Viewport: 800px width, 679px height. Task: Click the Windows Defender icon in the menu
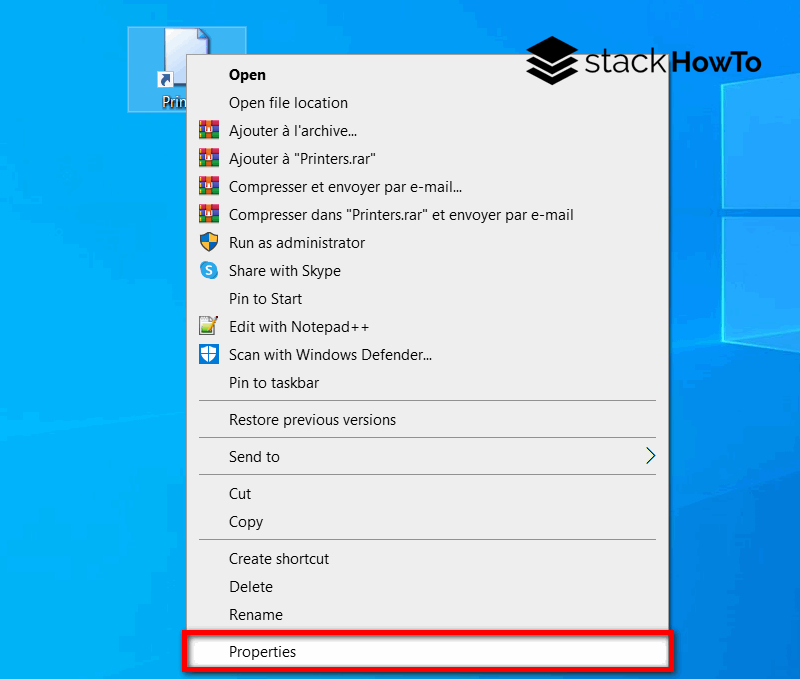pos(209,354)
